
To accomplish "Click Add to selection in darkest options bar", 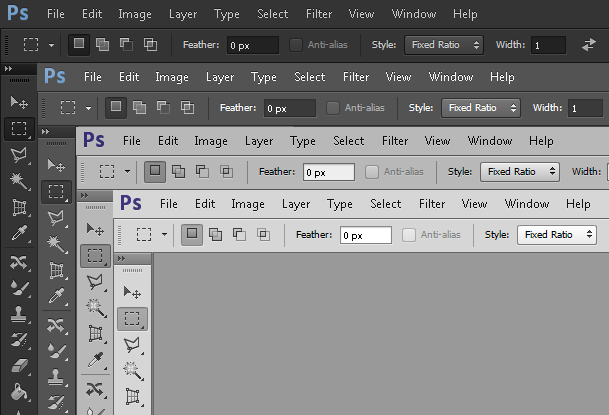I will [x=102, y=45].
